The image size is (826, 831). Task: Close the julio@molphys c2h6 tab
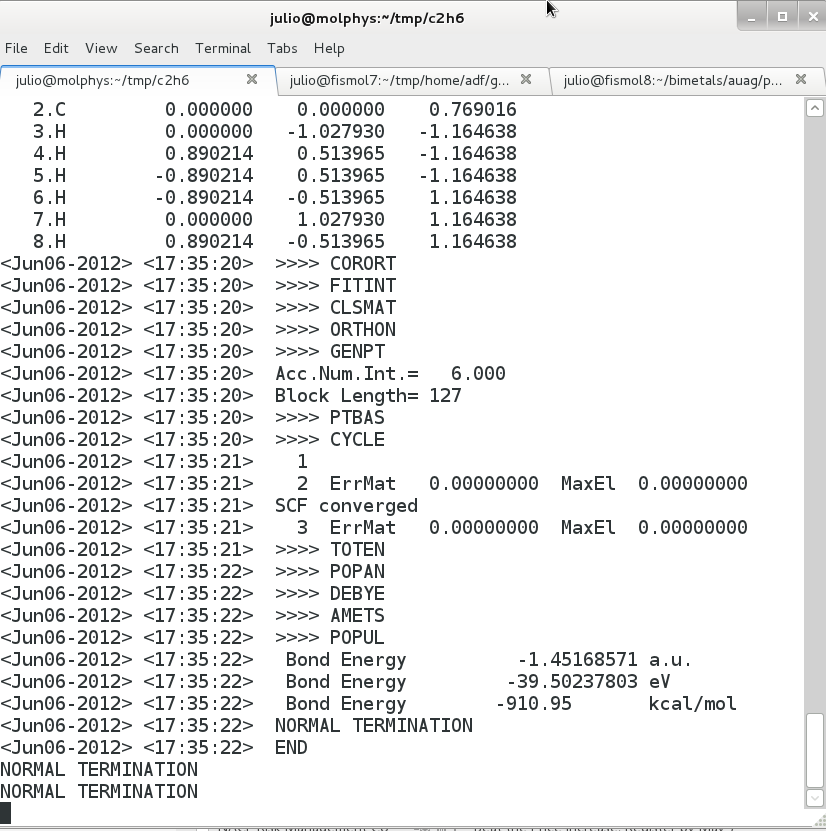(252, 80)
